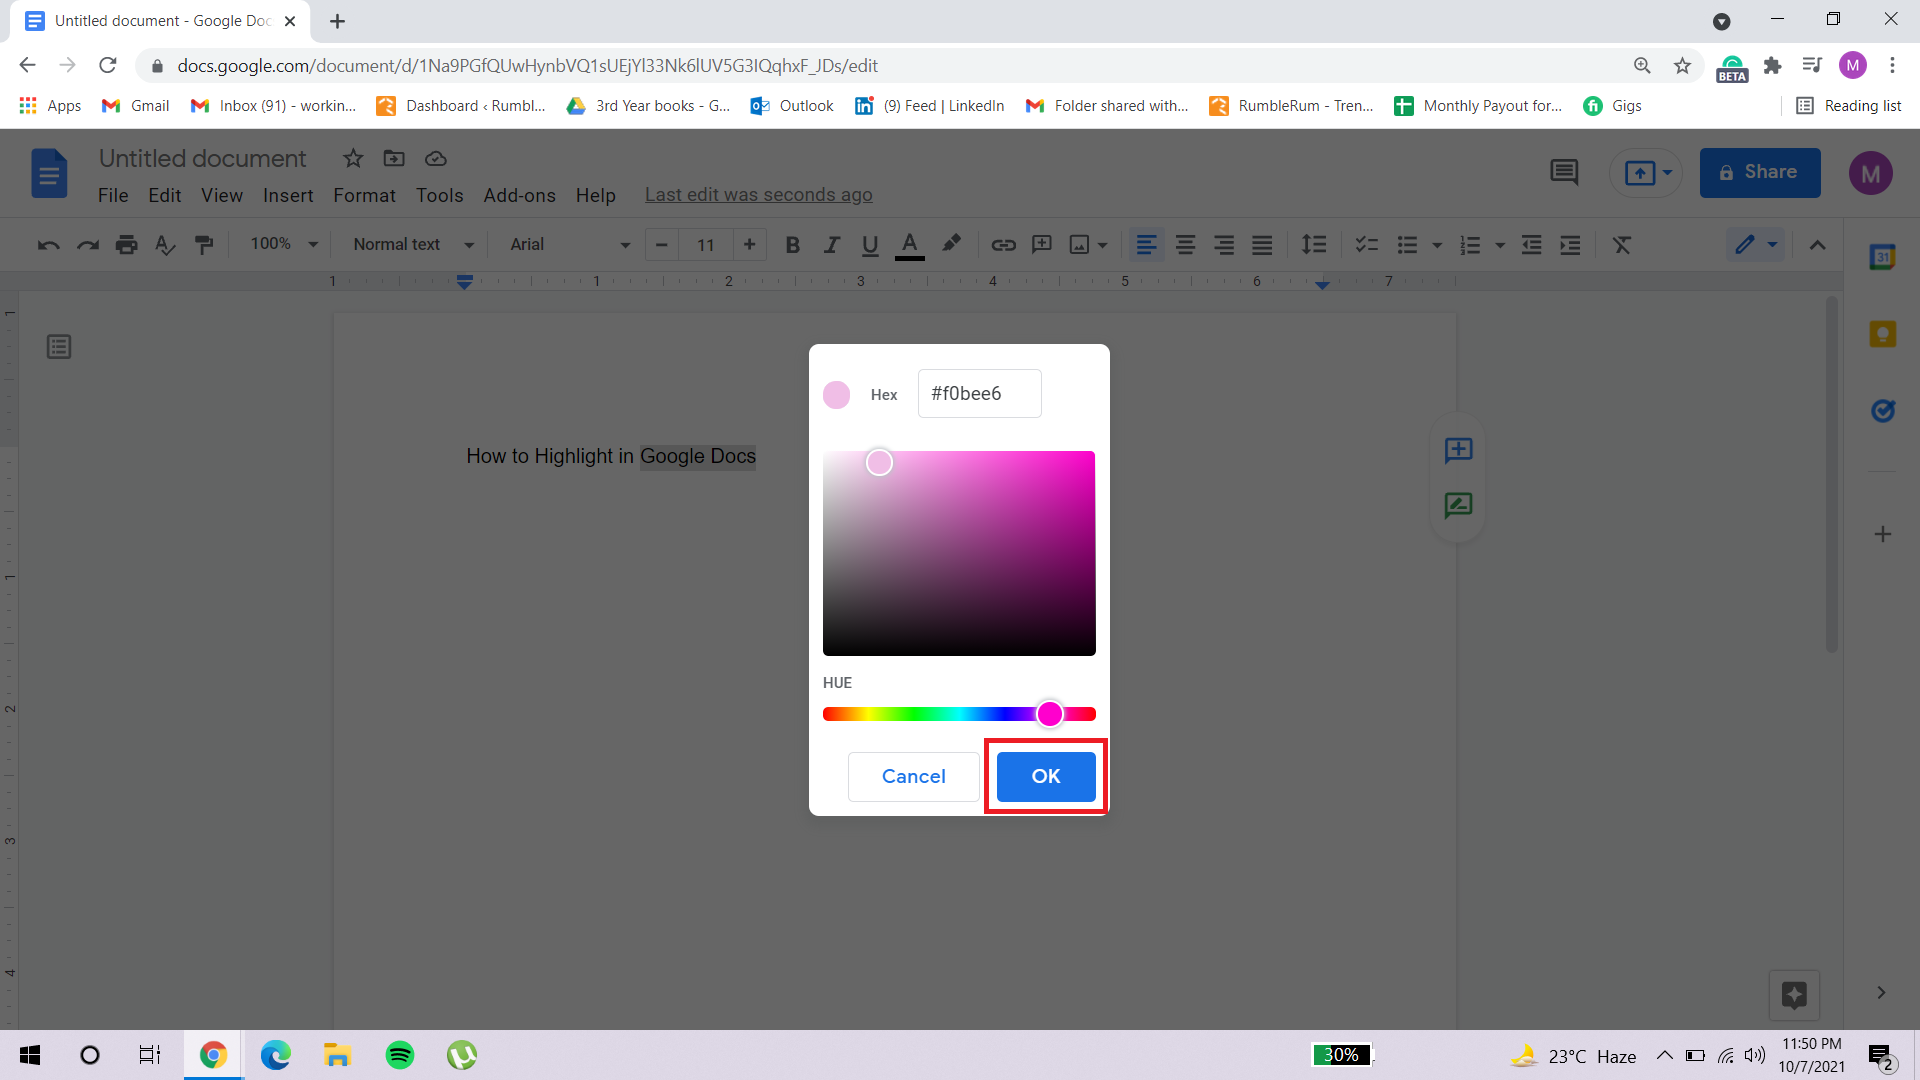The height and width of the screenshot is (1080, 1920).
Task: Click the Hex color input field
Action: [x=979, y=393]
